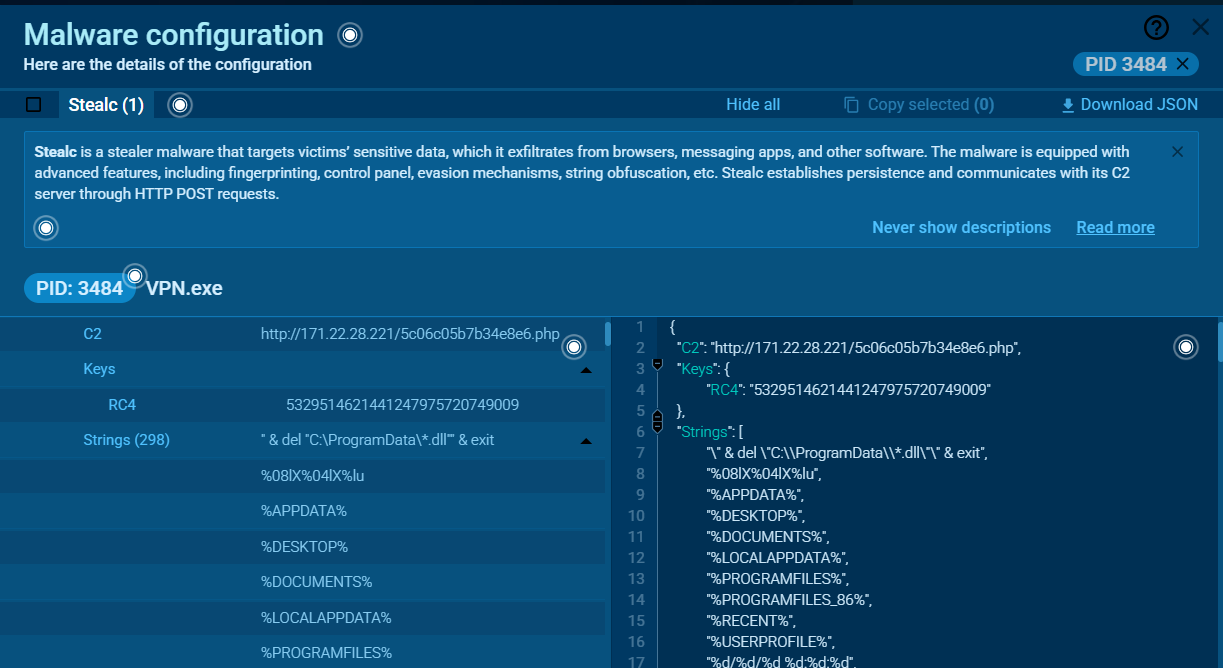Select the Stealc (1) tab
Image resolution: width=1223 pixels, height=668 pixels.
[x=106, y=104]
